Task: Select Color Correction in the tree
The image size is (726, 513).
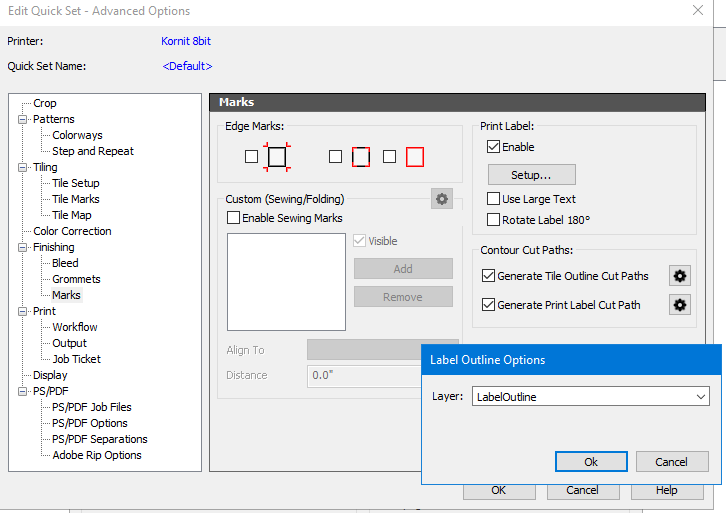Action: (x=72, y=231)
